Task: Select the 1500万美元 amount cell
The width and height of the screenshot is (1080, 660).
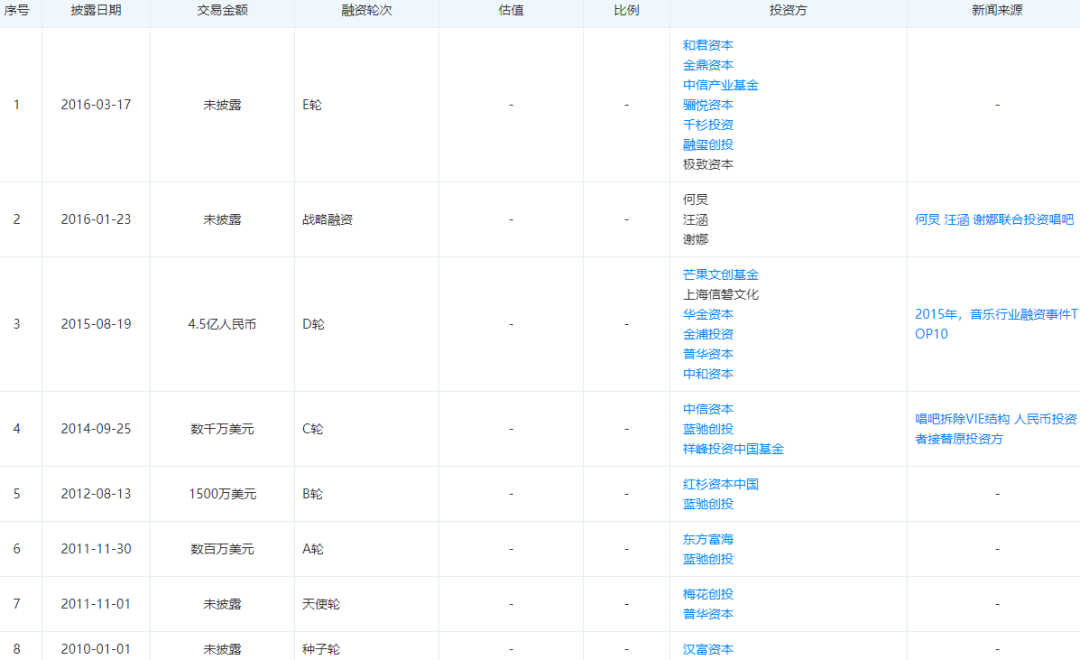Action: (x=222, y=494)
